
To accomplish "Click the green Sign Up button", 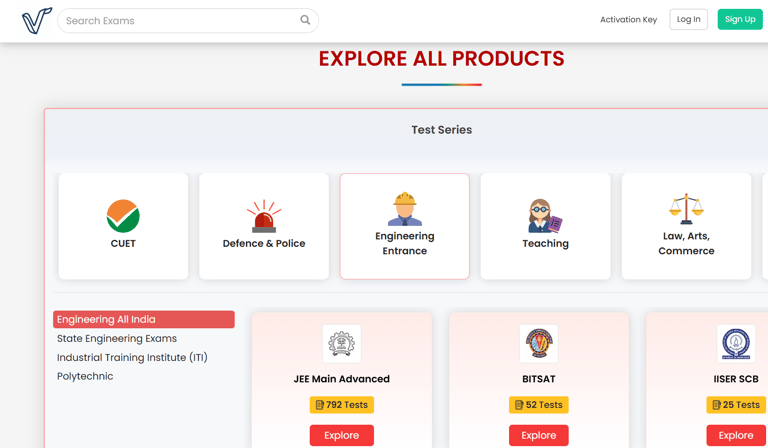I will 740,19.
